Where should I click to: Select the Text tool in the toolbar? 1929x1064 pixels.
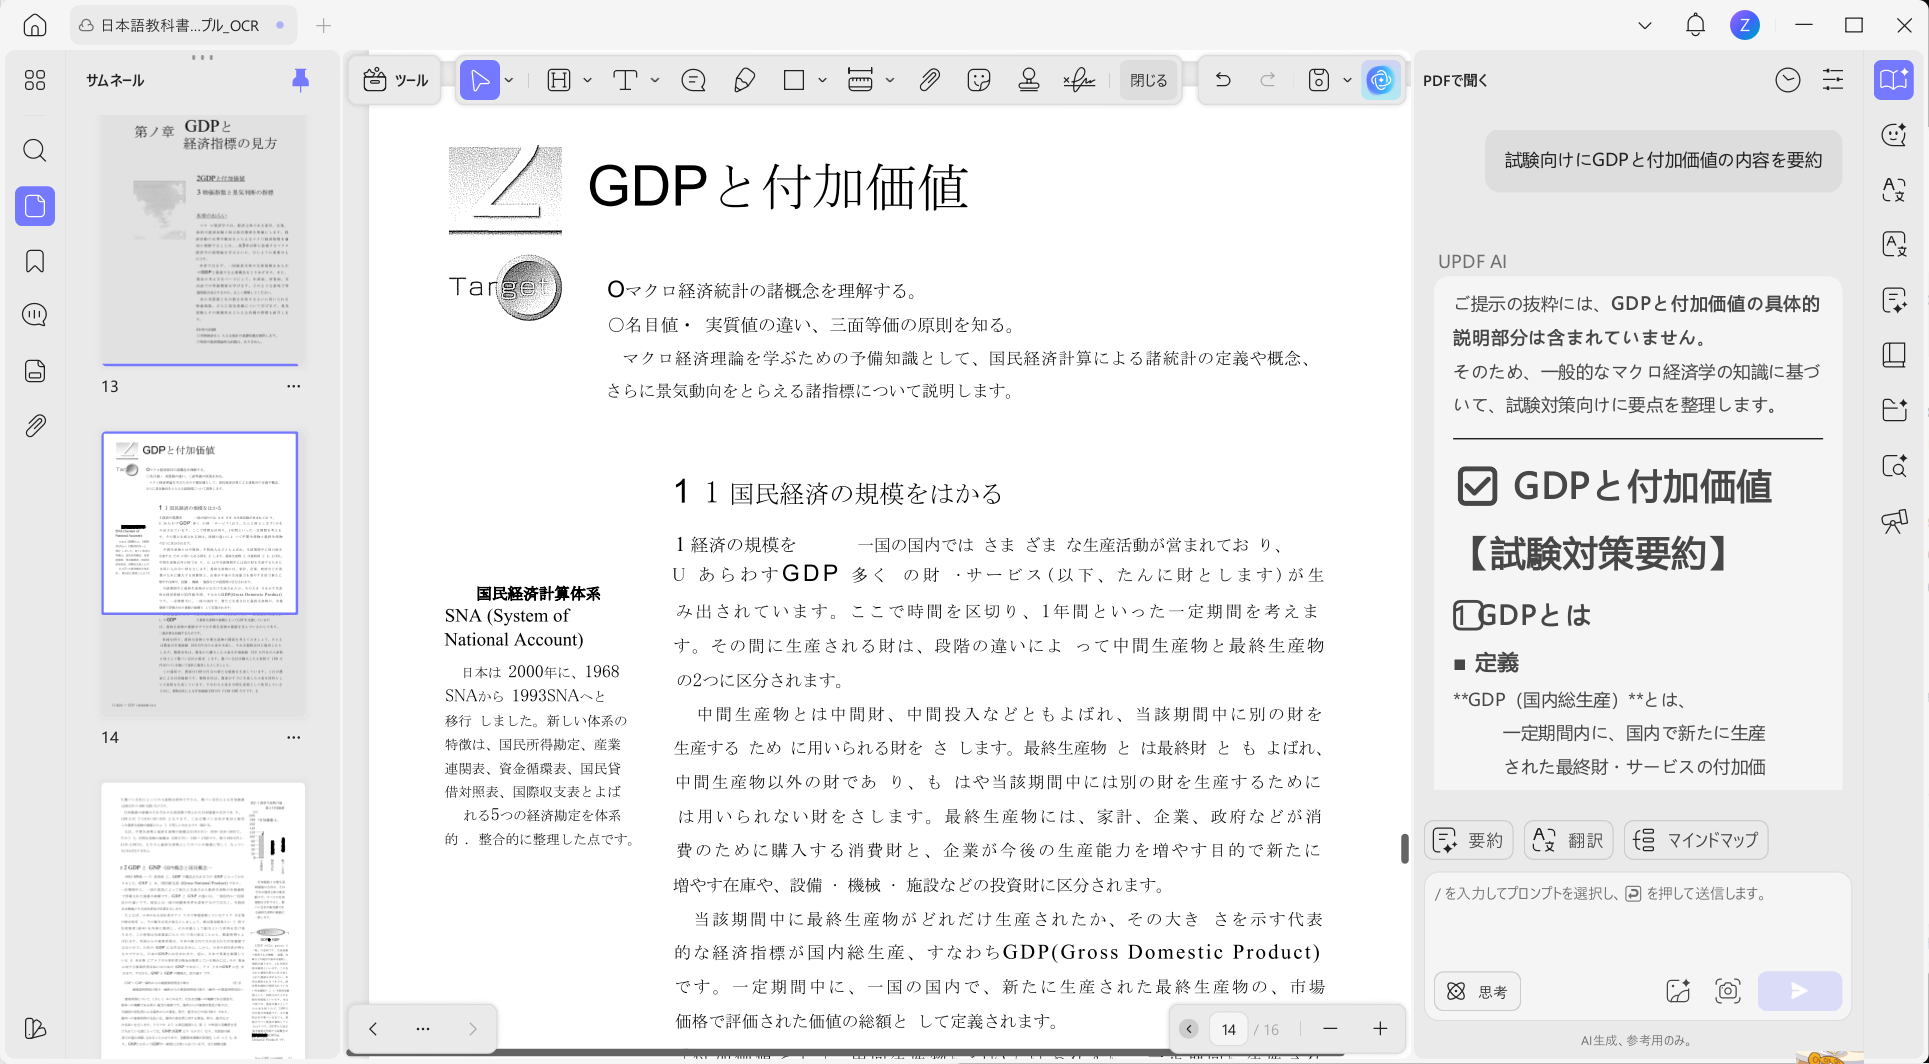pos(627,80)
